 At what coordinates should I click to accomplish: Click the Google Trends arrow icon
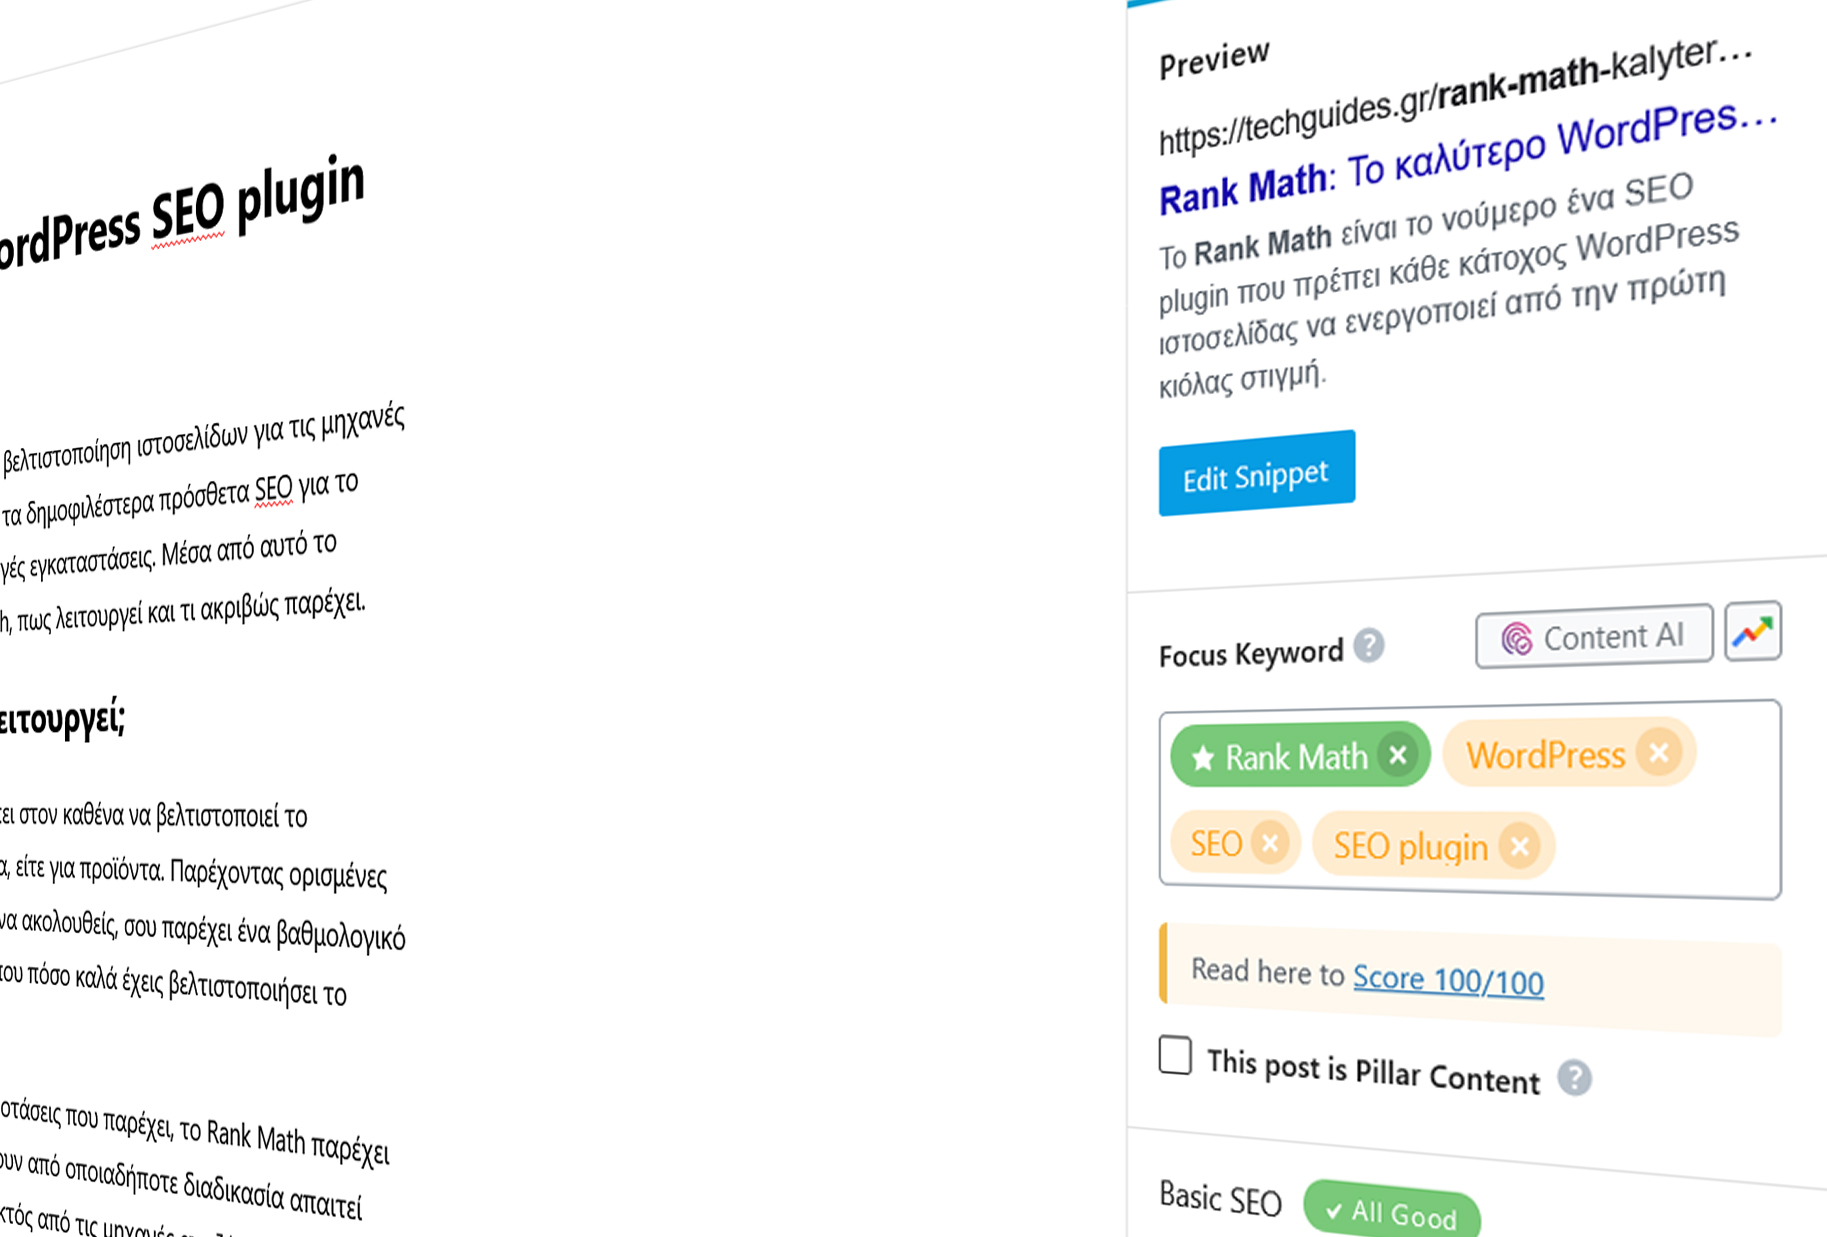coord(1752,632)
